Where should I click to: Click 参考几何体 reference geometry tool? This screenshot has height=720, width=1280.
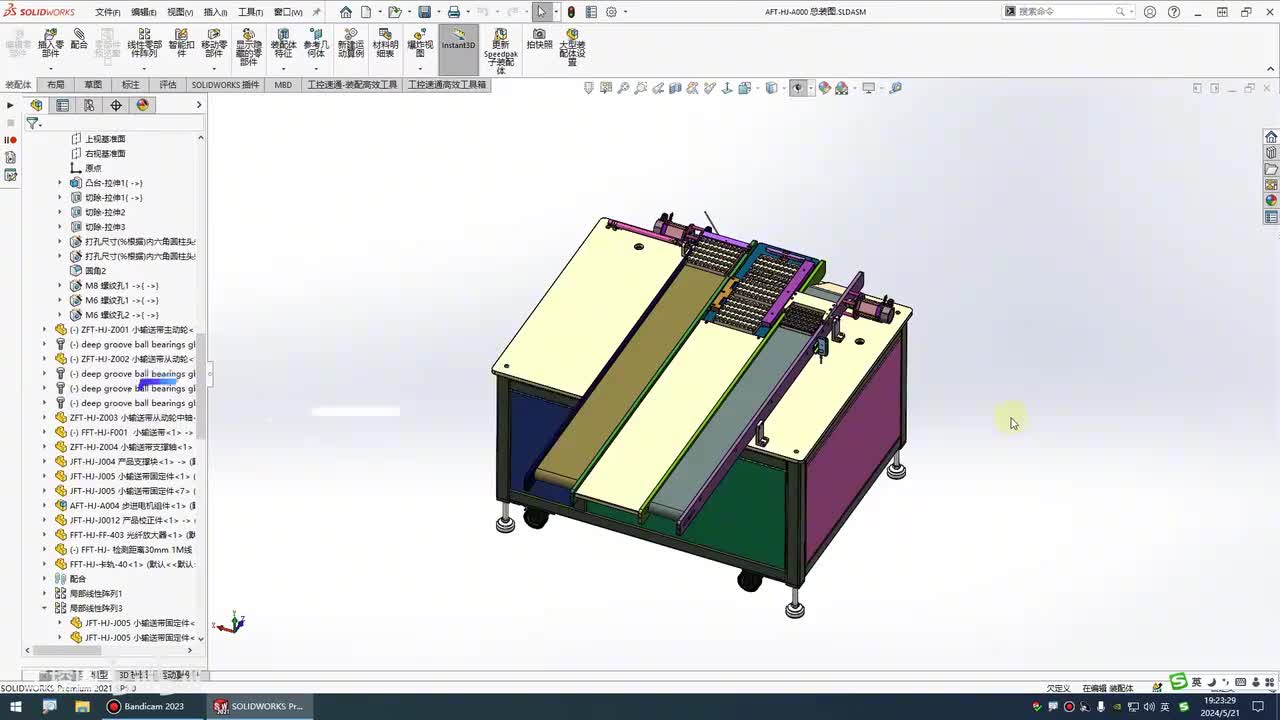(316, 44)
